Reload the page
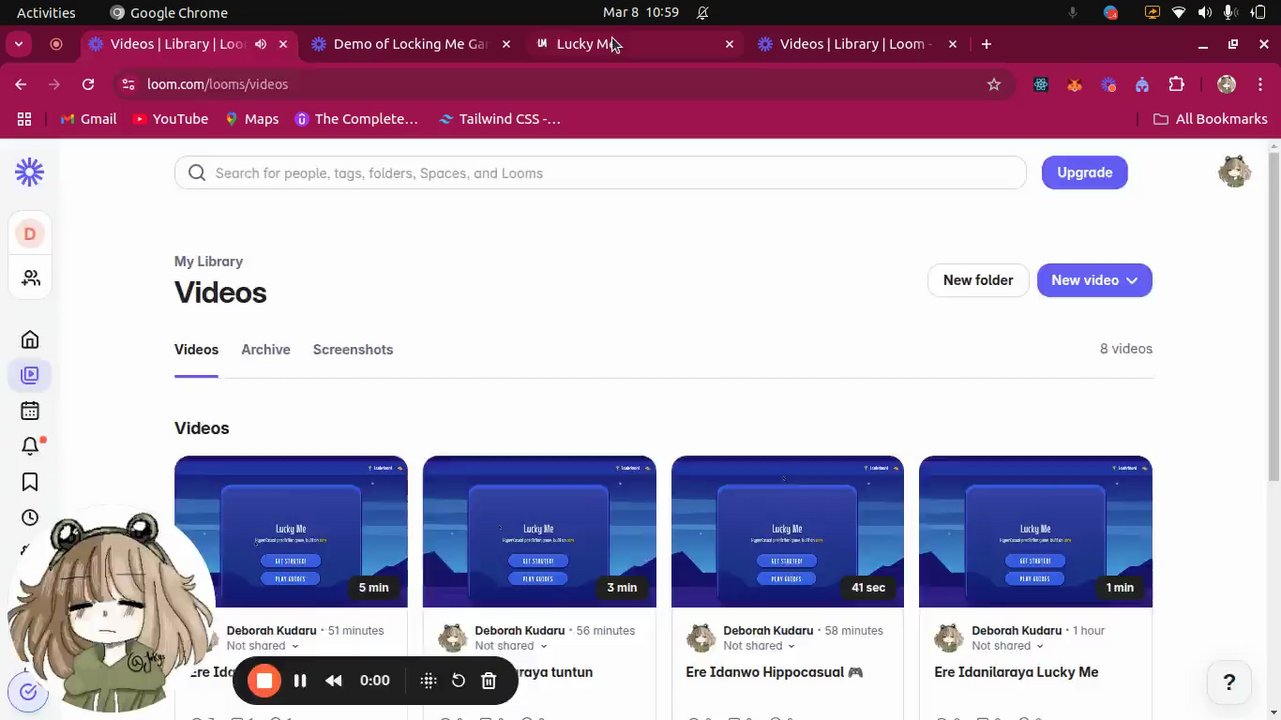The height and width of the screenshot is (720, 1281). coord(88,85)
